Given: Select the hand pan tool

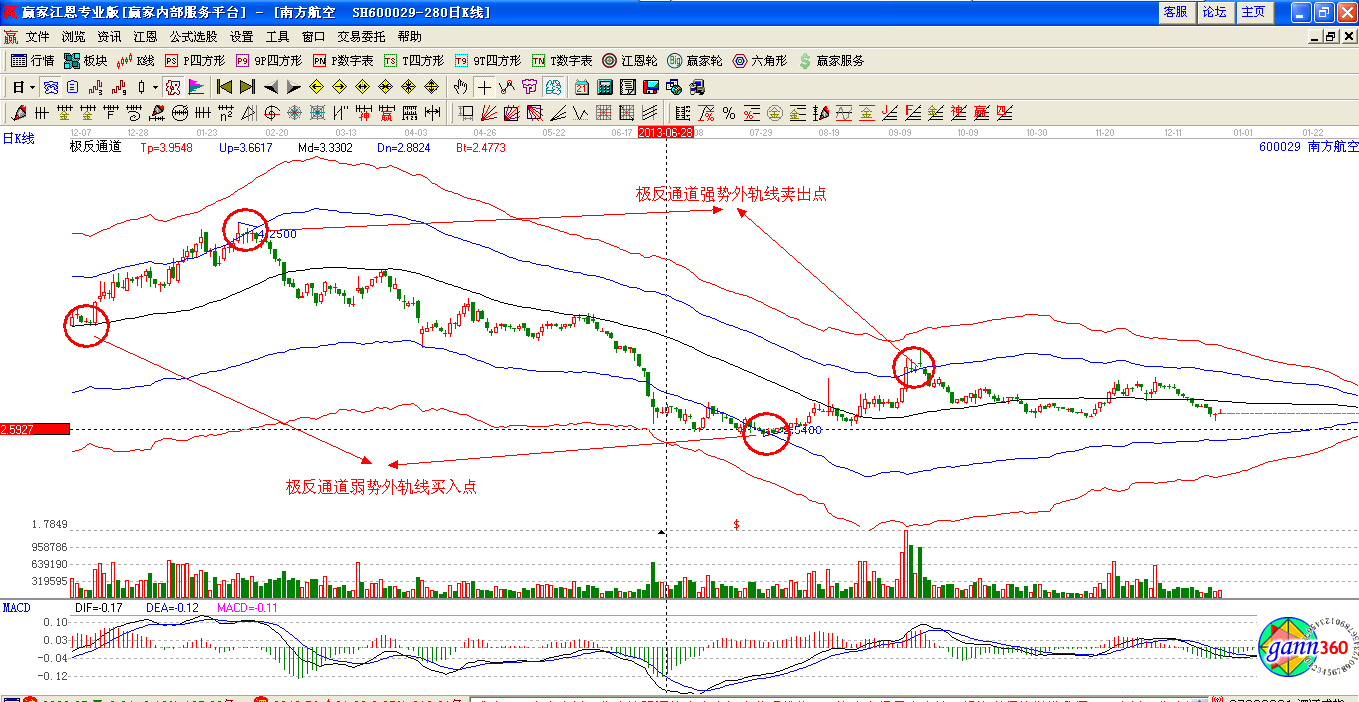Looking at the screenshot, I should pos(461,87).
